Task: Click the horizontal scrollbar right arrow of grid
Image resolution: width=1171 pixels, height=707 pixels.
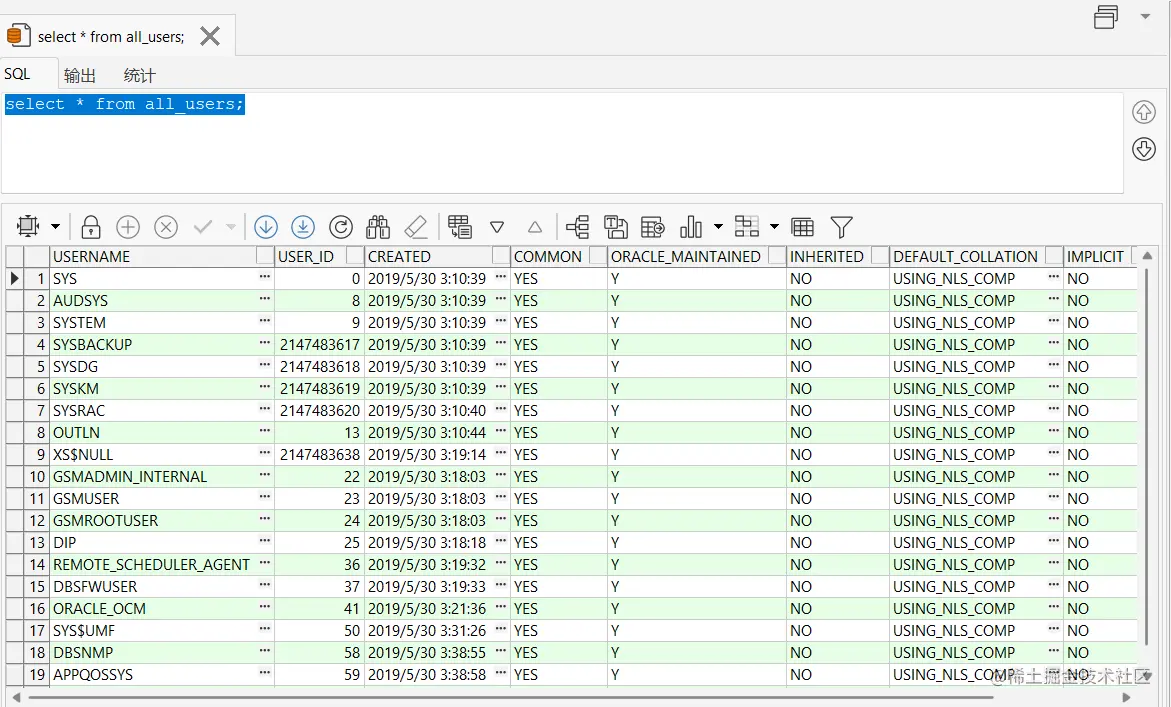Action: pyautogui.click(x=1127, y=697)
